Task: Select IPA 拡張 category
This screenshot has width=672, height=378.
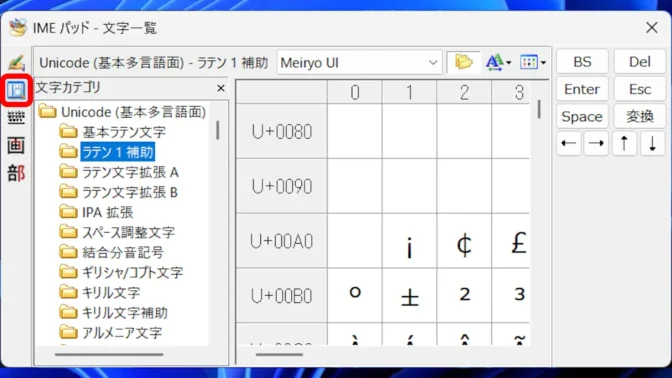Action: pos(96,212)
